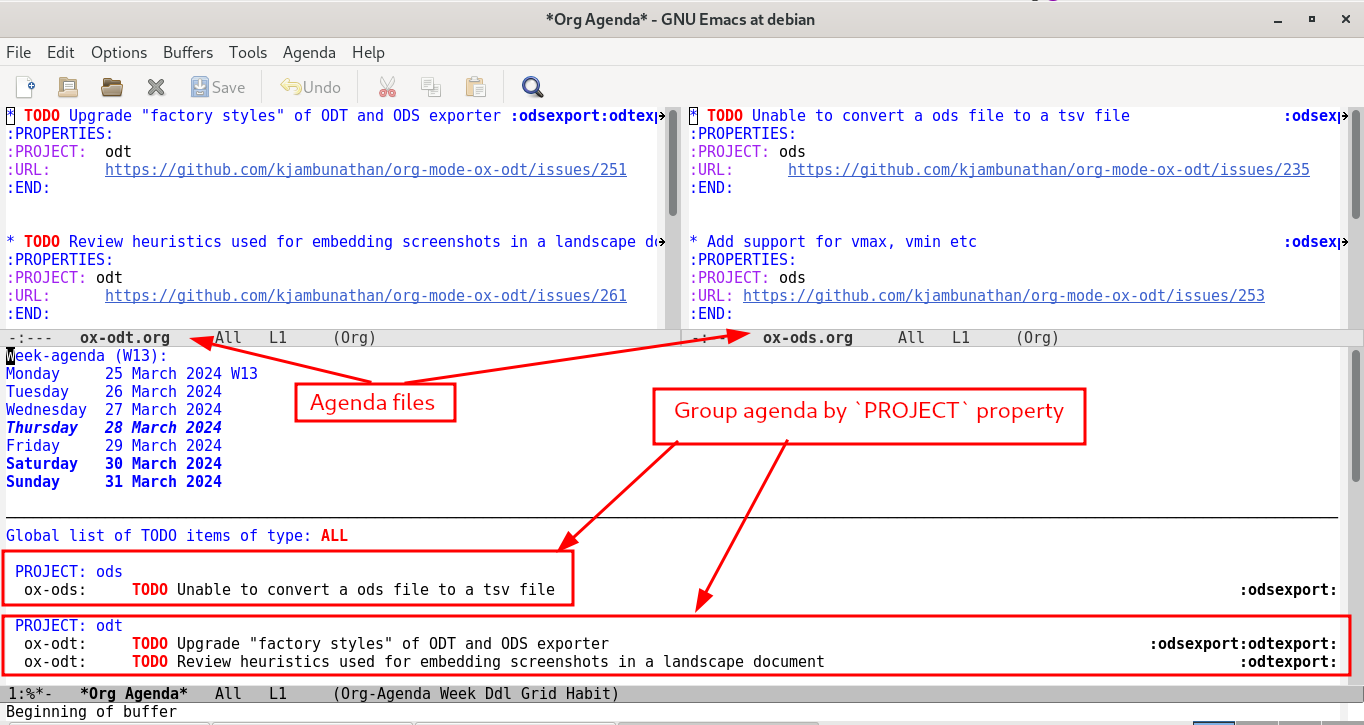Select Wednesday 27 March 2024 agenda line
The height and width of the screenshot is (725, 1364).
pyautogui.click(x=114, y=410)
